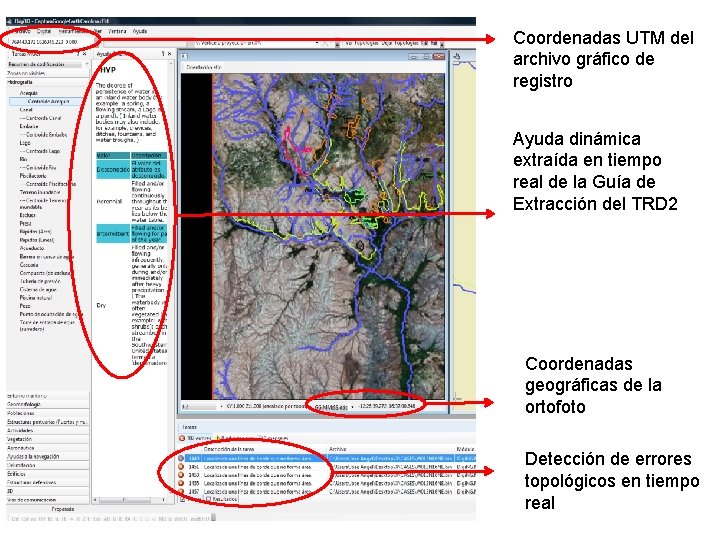
Task: Open the Resumen de codificación dropdown
Action: (86, 64)
